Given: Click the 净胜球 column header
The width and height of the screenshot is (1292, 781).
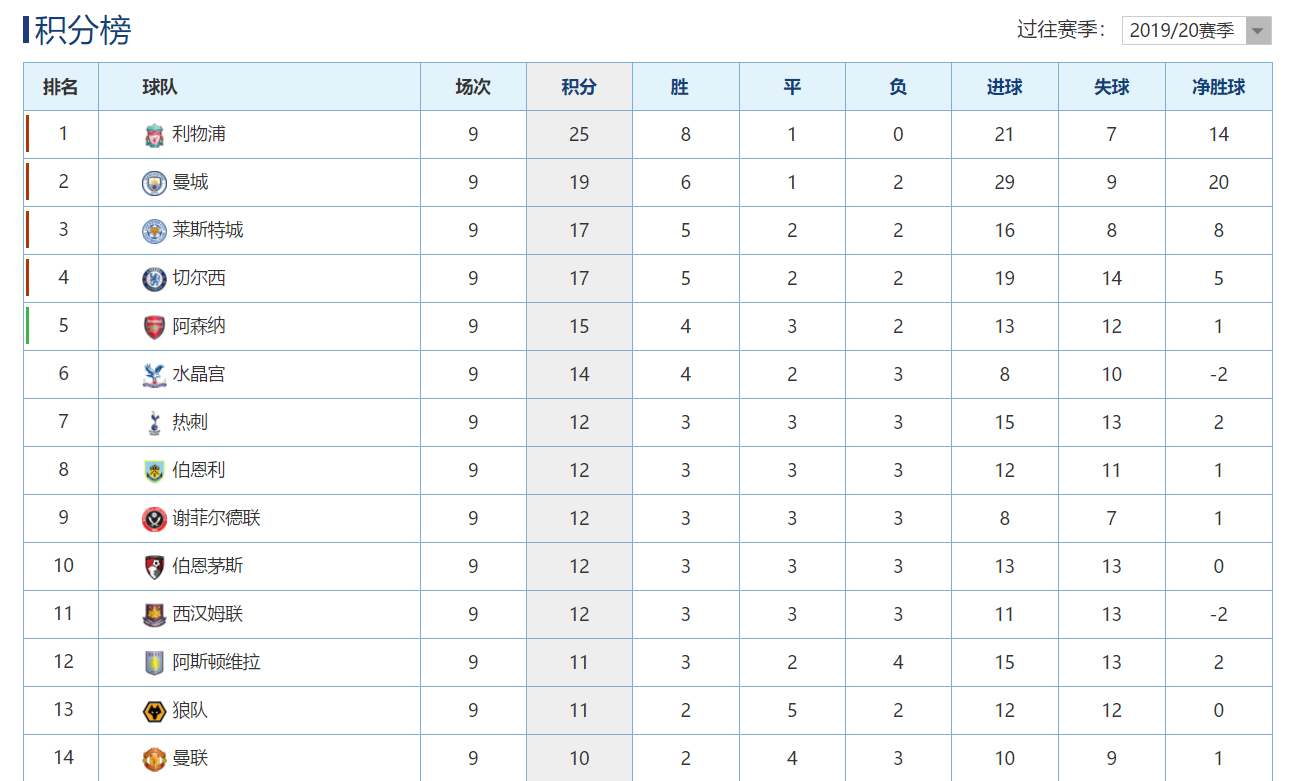Looking at the screenshot, I should click(x=1218, y=87).
